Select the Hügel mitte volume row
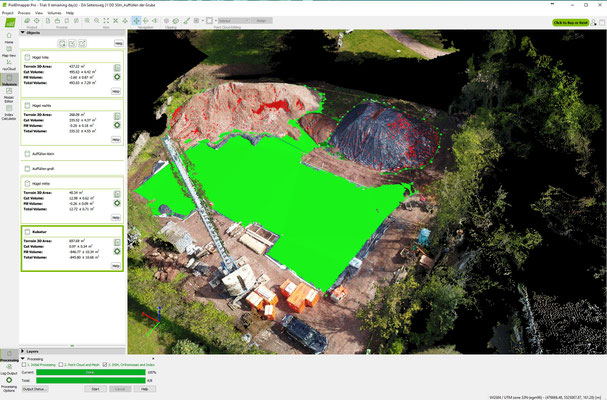This screenshot has width=607, height=400. 72,183
